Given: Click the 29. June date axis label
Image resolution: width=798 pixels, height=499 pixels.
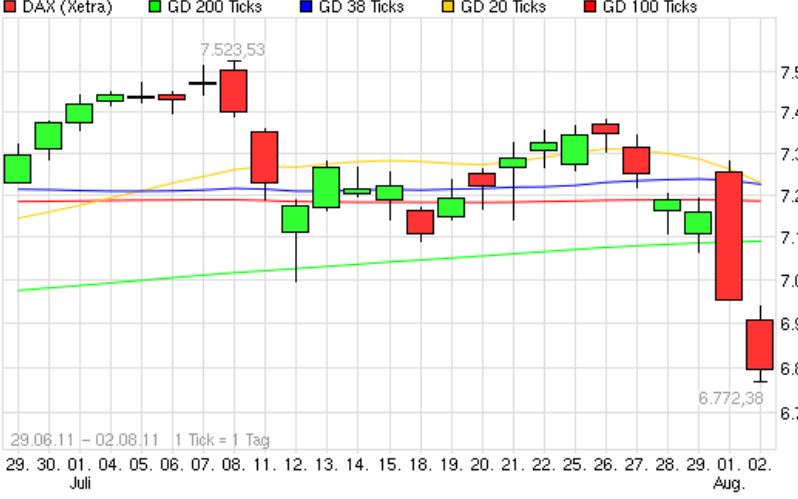Looking at the screenshot, I should pos(18,464).
